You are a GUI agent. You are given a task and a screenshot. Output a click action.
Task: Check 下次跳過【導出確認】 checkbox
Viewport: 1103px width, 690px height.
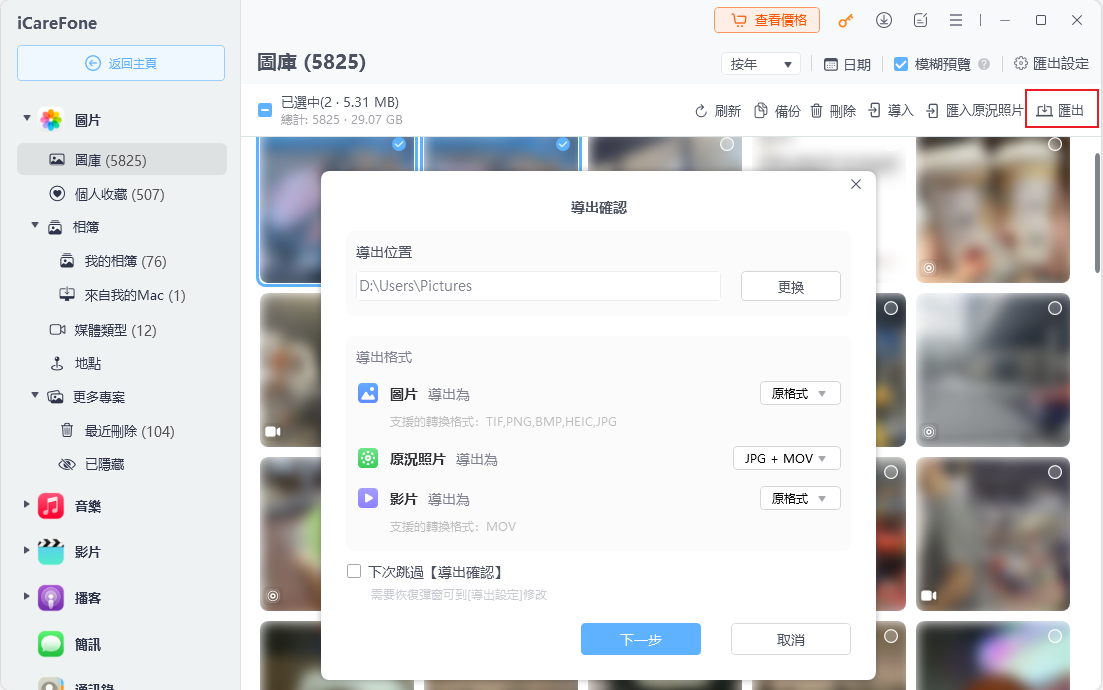pyautogui.click(x=354, y=571)
